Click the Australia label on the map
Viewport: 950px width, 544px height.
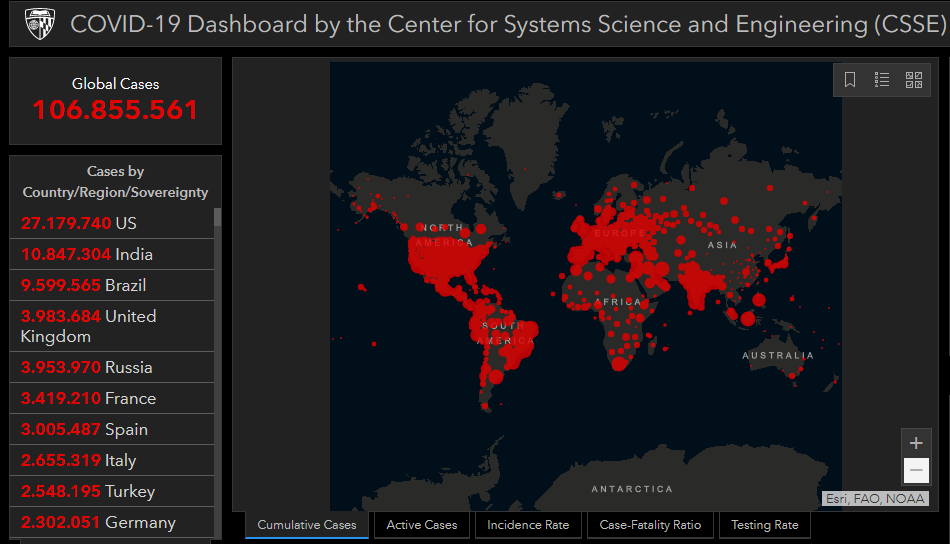(778, 356)
